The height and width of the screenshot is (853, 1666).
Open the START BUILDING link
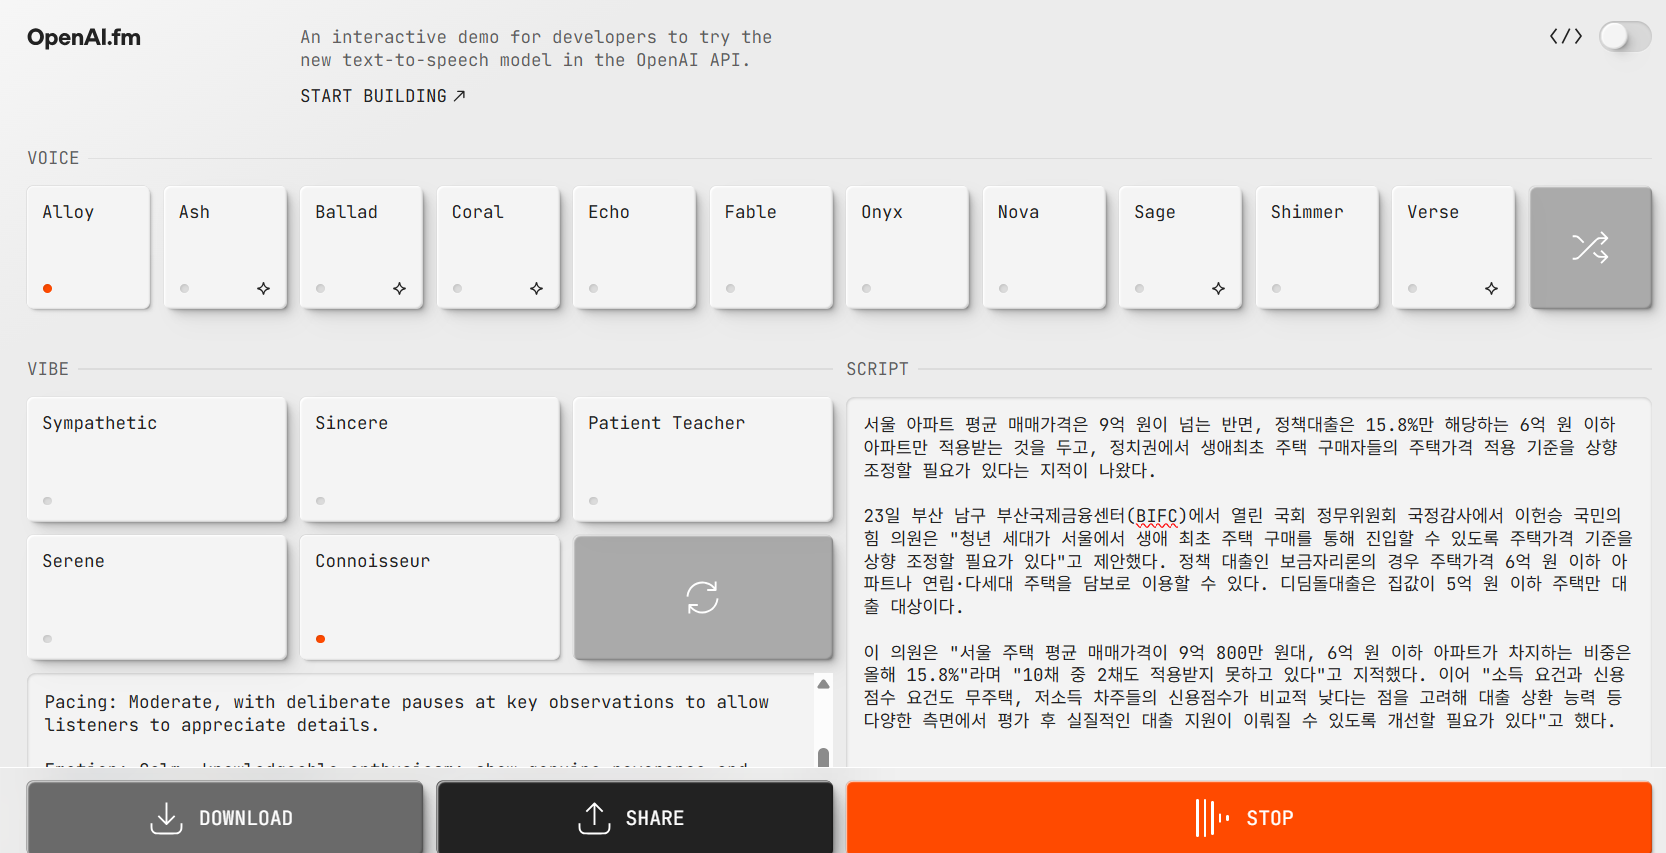pyautogui.click(x=382, y=96)
